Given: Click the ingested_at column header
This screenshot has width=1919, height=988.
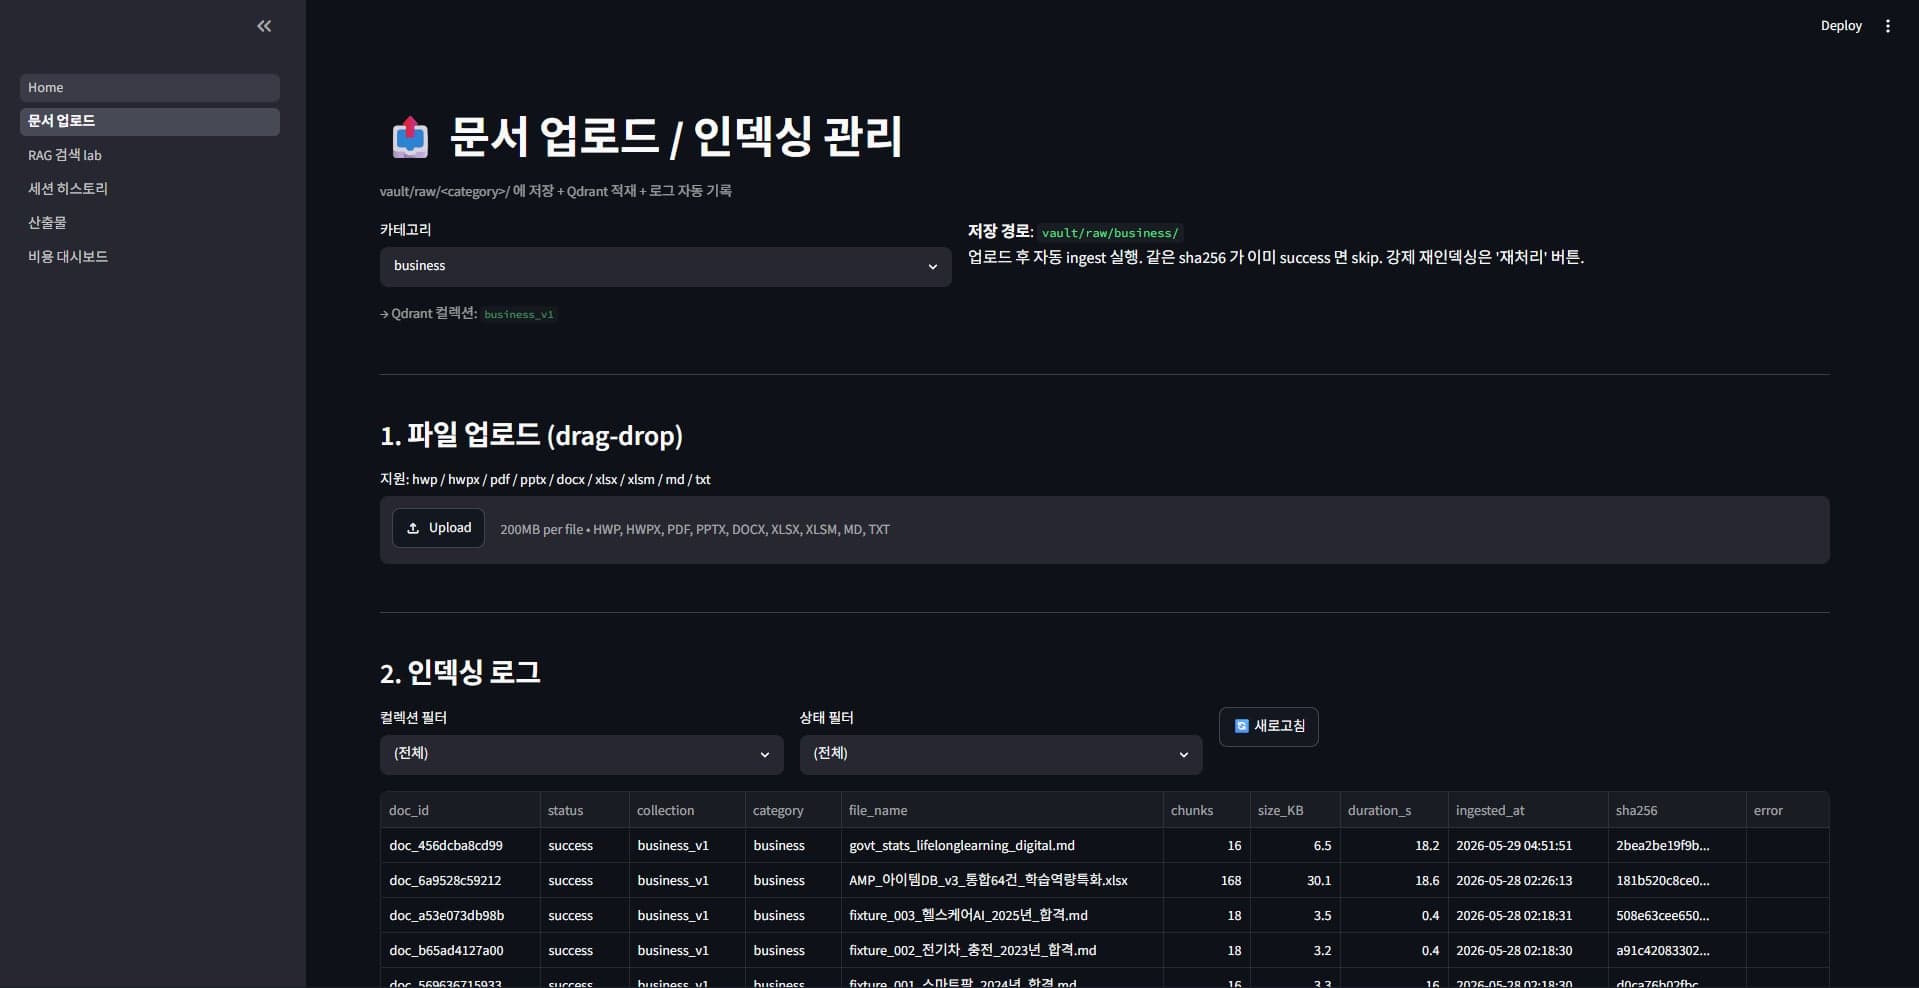Looking at the screenshot, I should tap(1528, 810).
